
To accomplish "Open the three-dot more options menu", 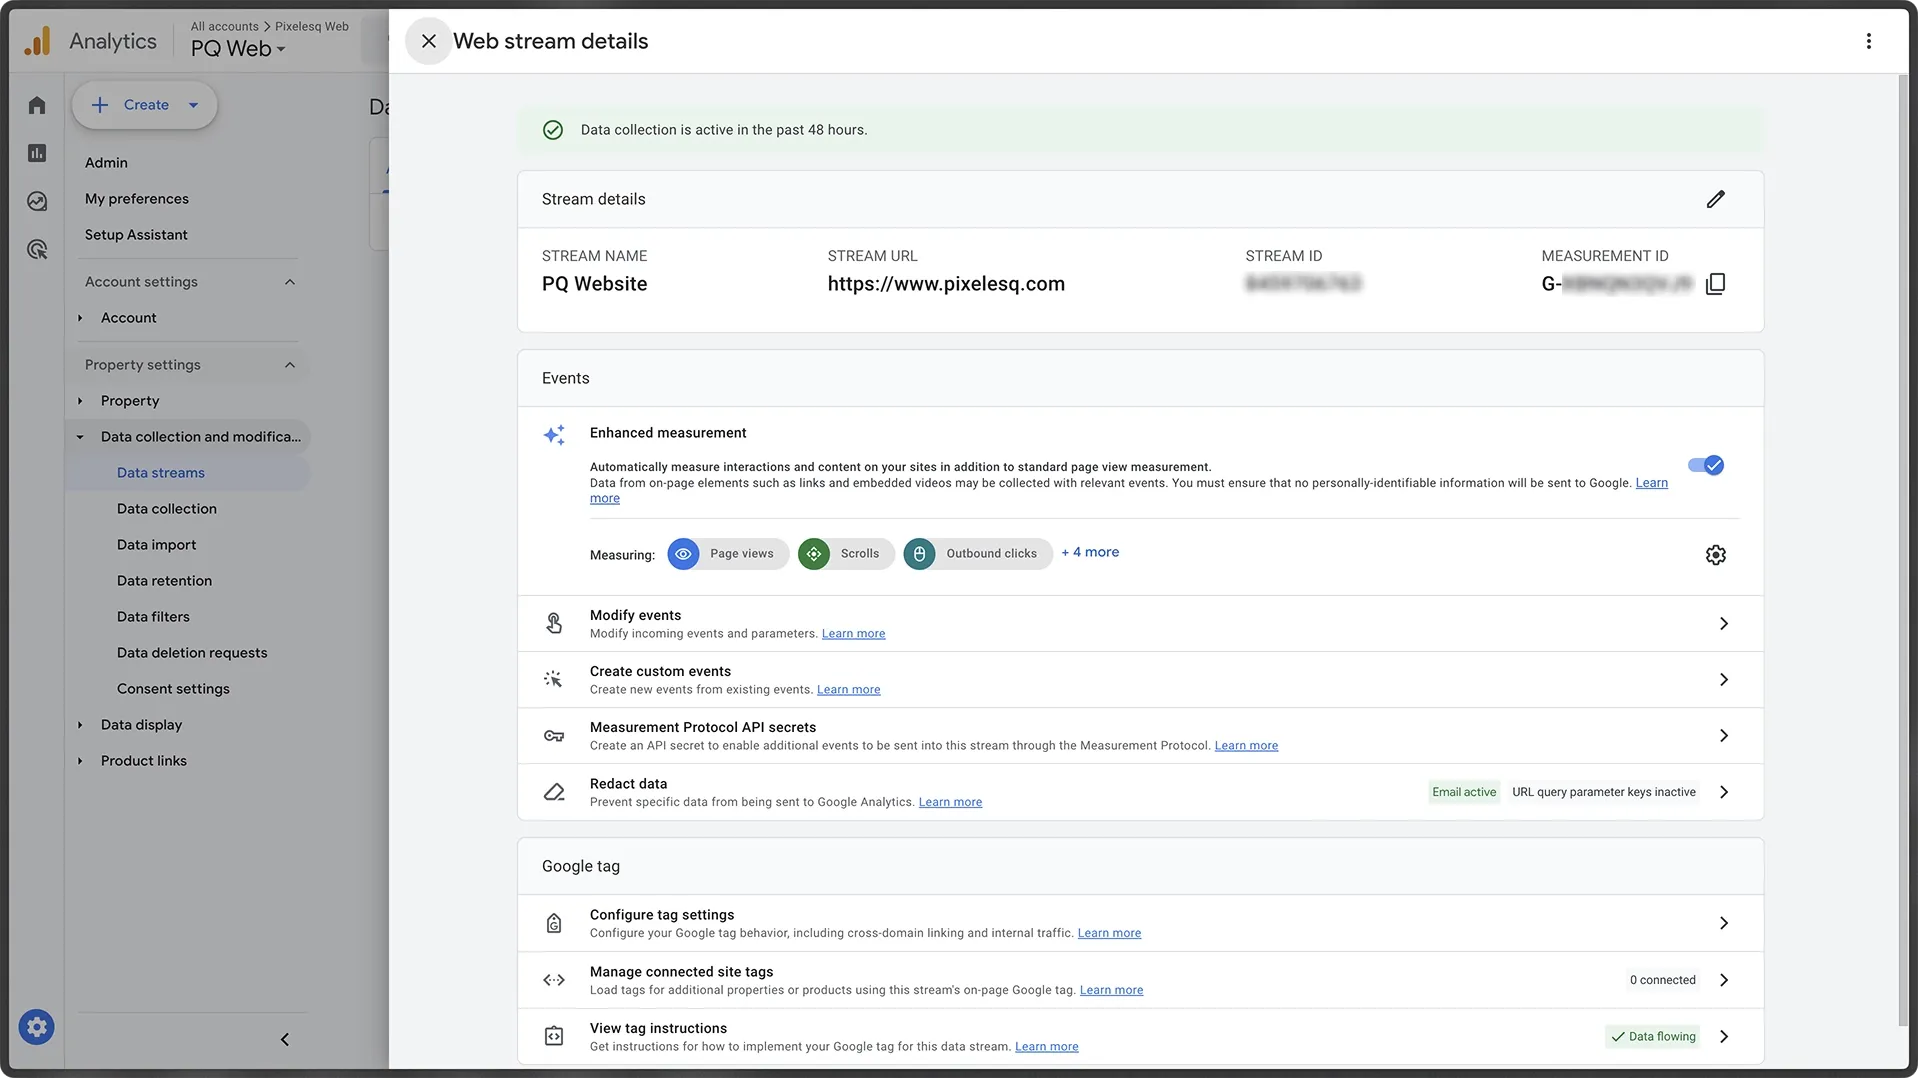I will tap(1868, 41).
